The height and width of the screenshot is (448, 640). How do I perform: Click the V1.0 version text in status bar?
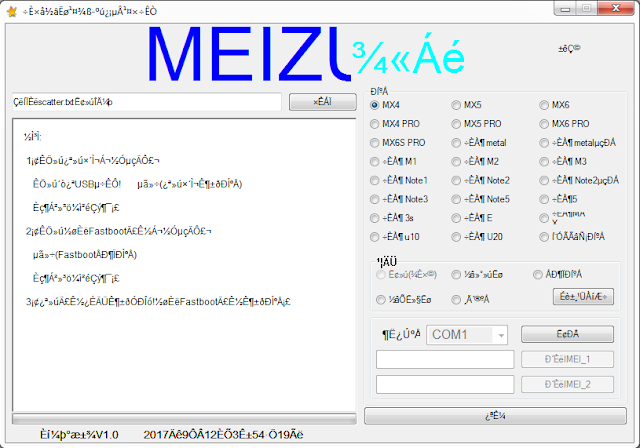tap(79, 435)
